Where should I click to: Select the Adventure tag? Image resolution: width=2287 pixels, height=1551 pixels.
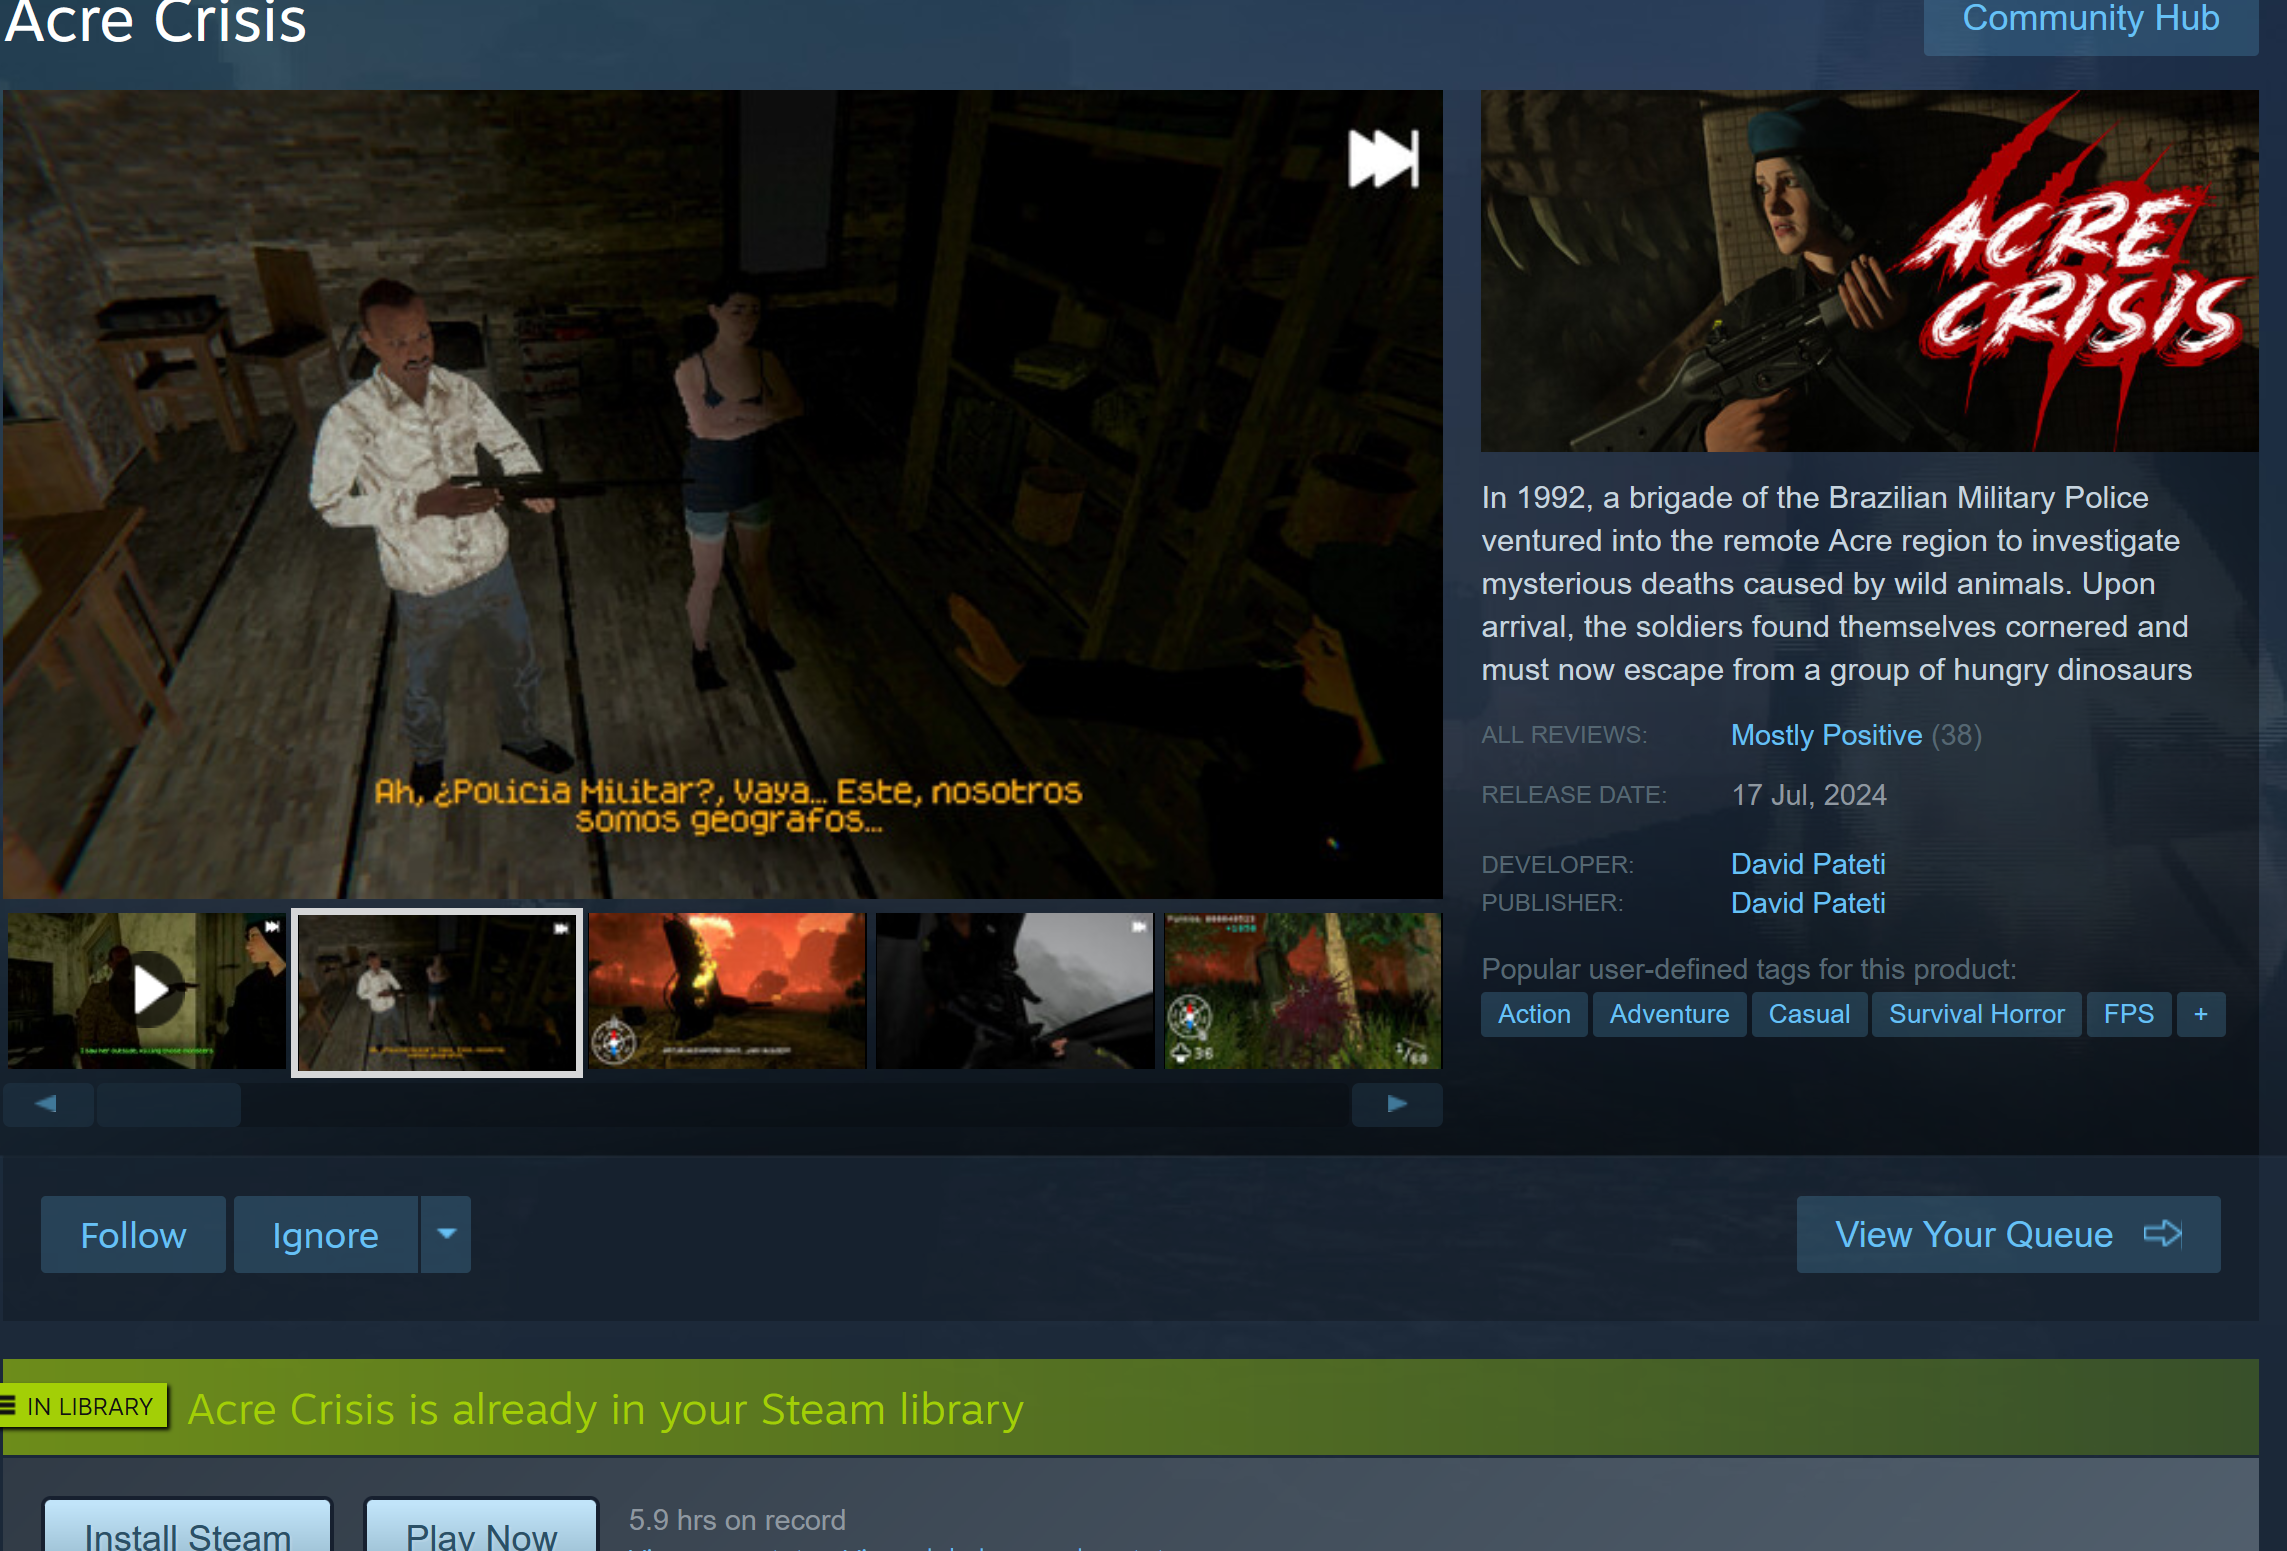(1669, 1014)
